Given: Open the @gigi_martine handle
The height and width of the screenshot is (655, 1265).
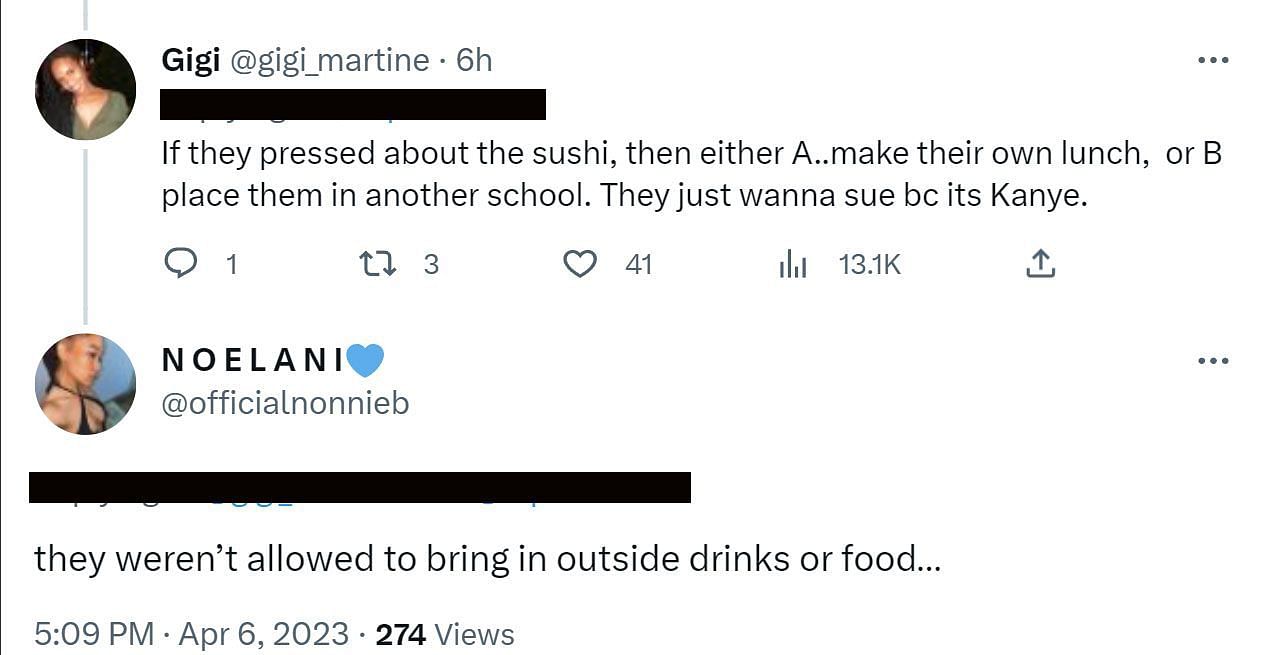Looking at the screenshot, I should [x=330, y=61].
